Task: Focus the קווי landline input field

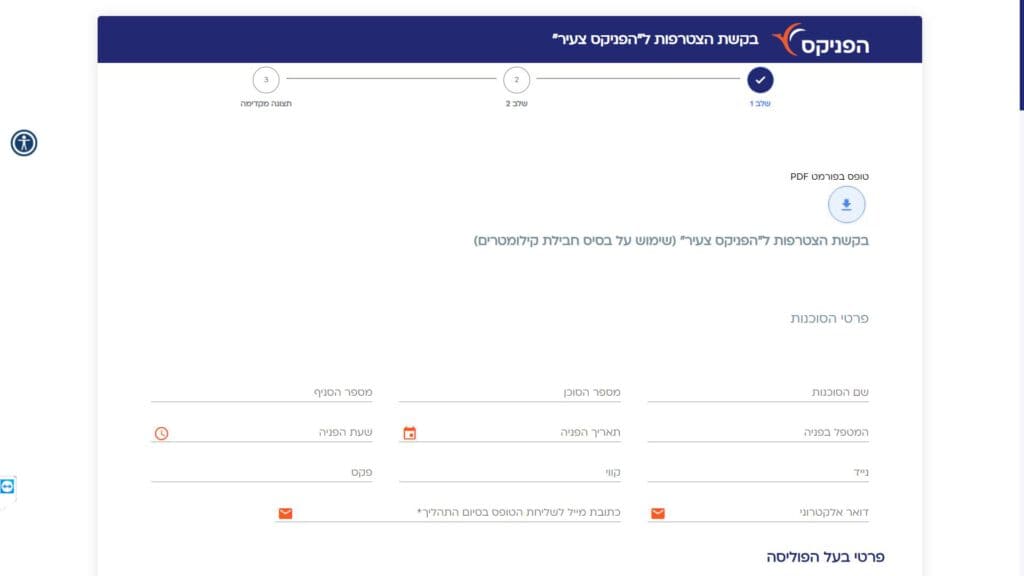Action: click(509, 472)
